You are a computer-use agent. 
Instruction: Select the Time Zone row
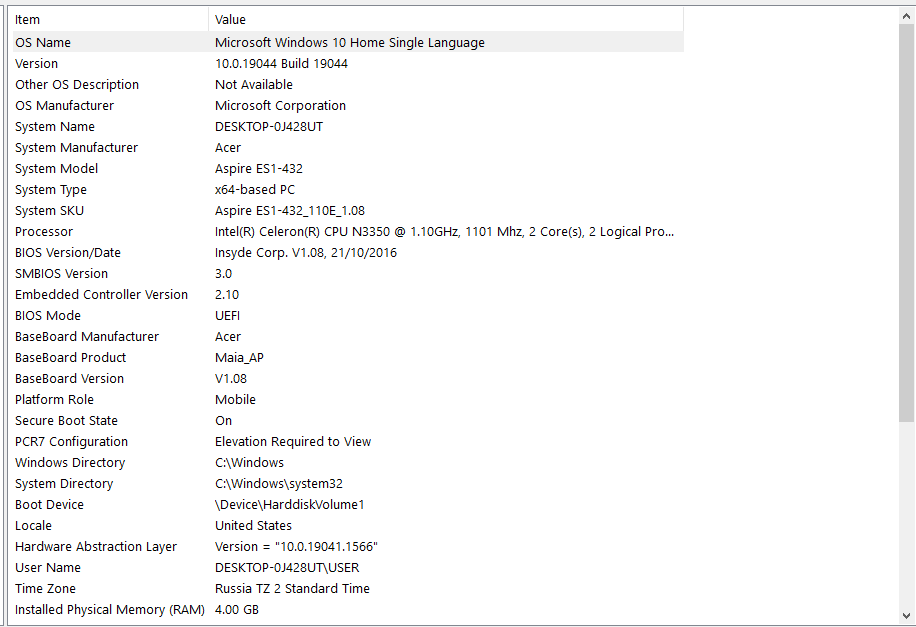[x=348, y=590]
